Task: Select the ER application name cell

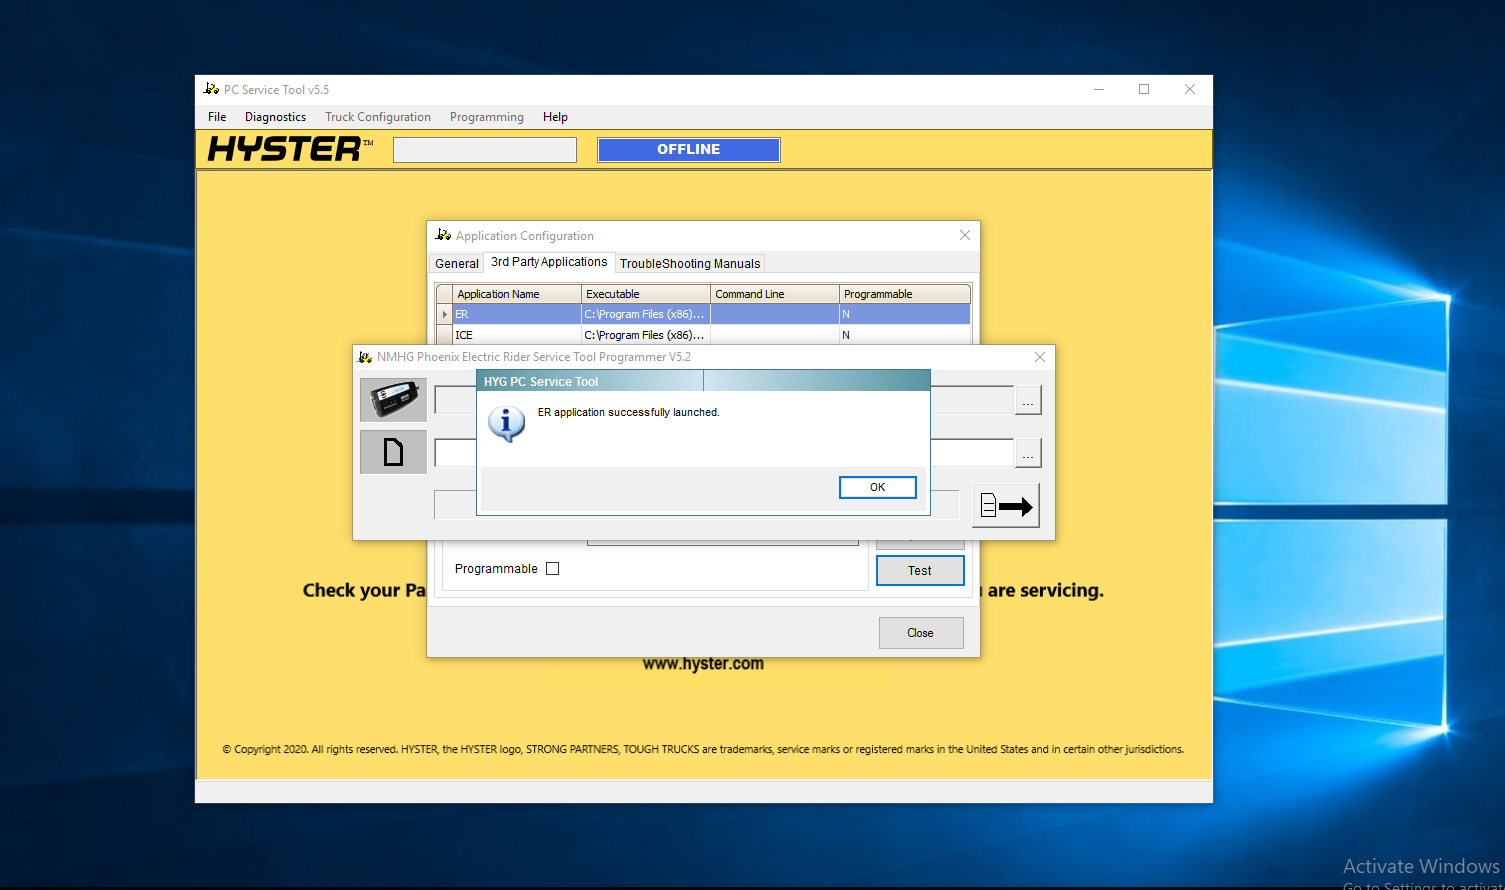Action: [517, 314]
